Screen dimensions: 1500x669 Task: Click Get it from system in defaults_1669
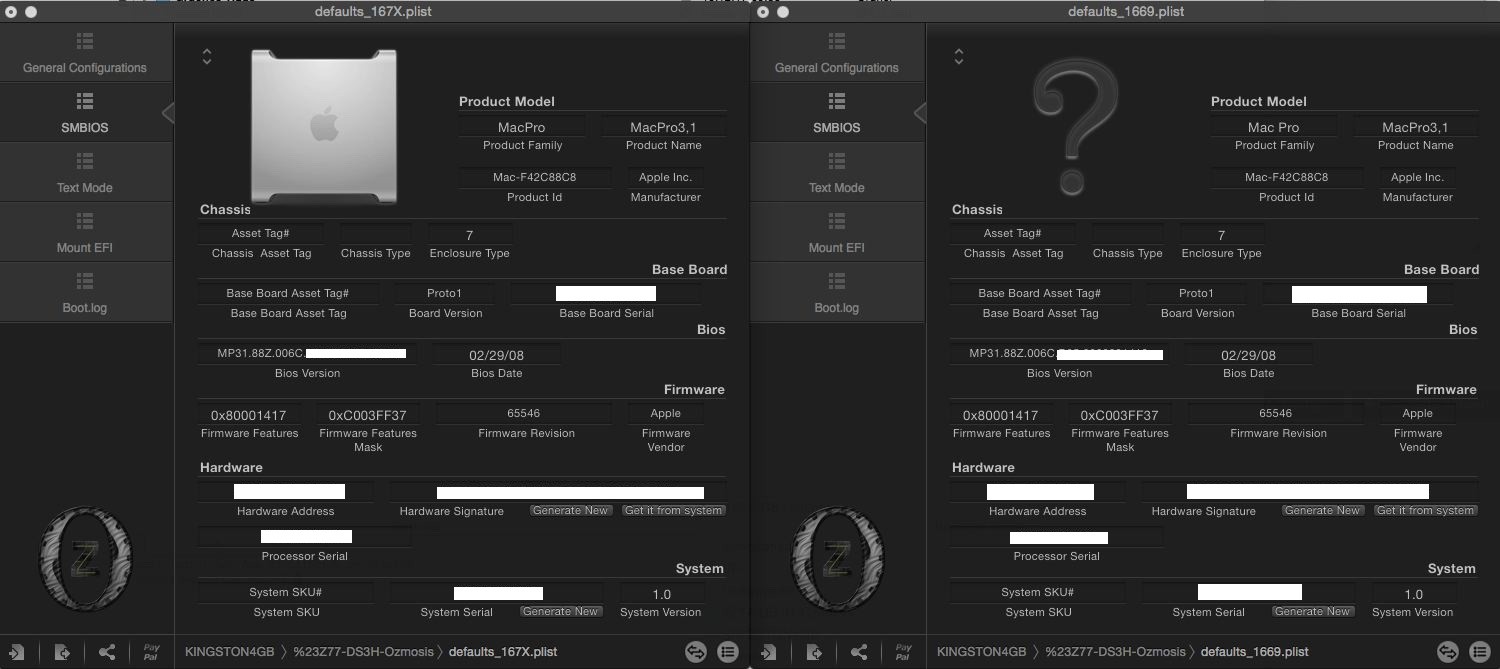coord(1426,510)
